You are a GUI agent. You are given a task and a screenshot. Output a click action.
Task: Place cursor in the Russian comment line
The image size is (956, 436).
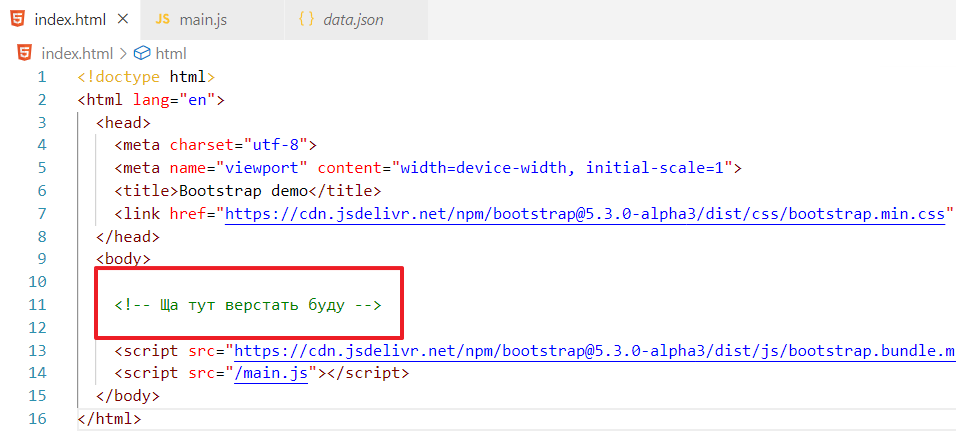(248, 305)
